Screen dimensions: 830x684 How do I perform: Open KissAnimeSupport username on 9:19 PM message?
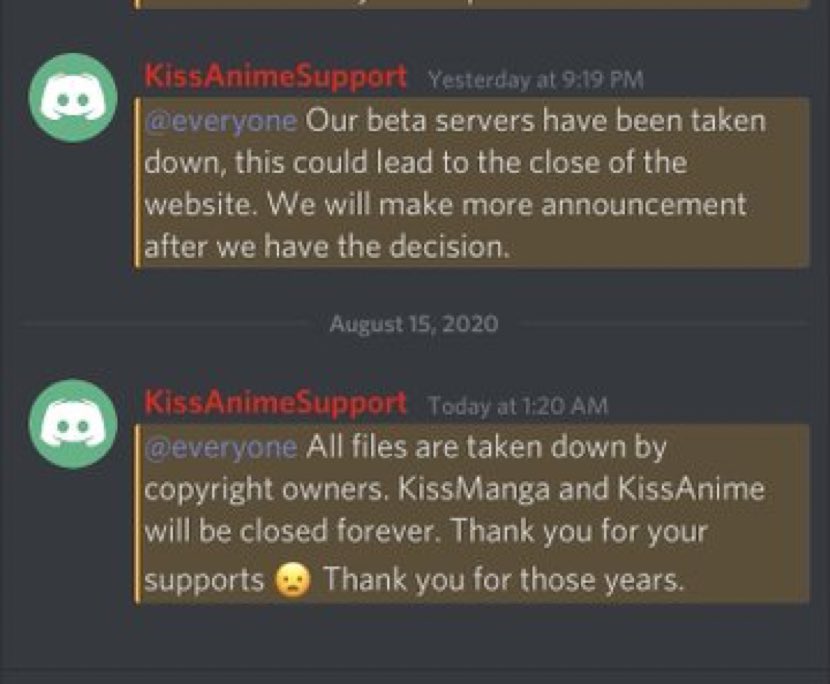click(x=276, y=76)
